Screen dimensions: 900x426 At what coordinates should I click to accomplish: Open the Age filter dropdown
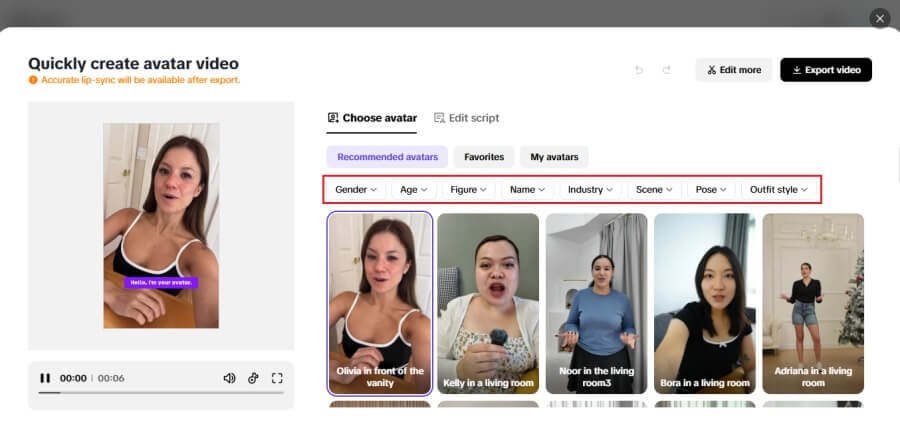[413, 189]
